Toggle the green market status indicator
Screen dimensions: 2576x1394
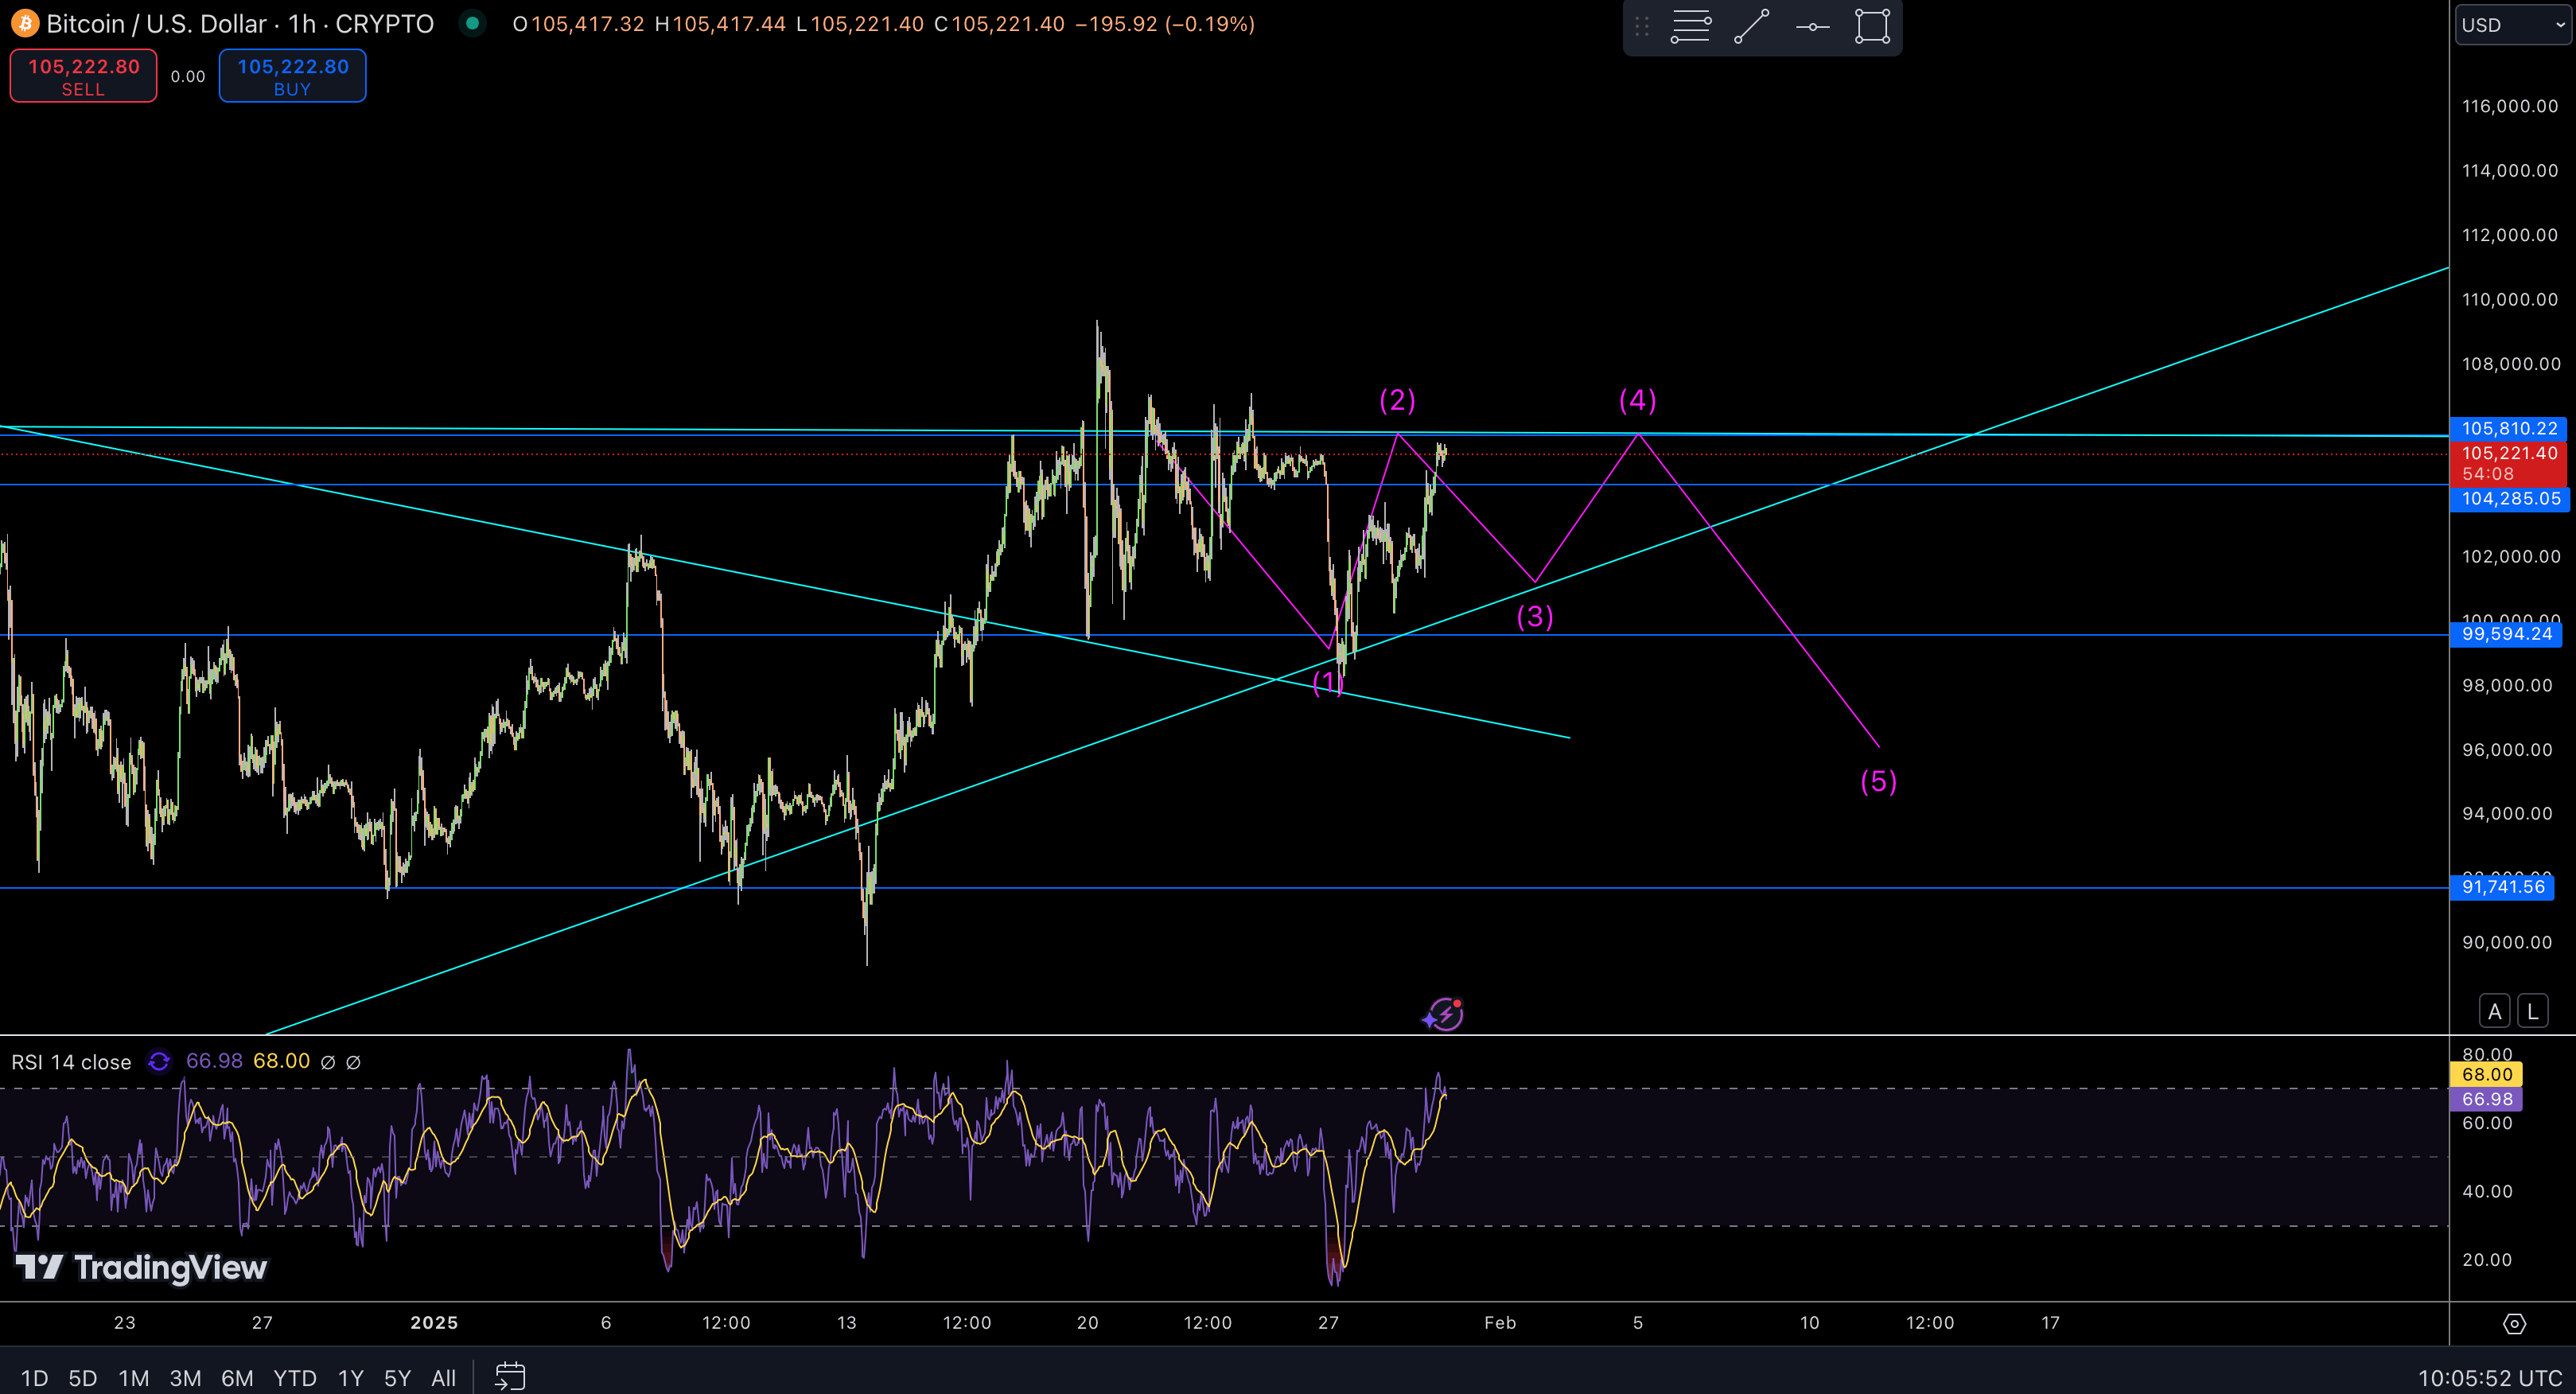point(472,23)
